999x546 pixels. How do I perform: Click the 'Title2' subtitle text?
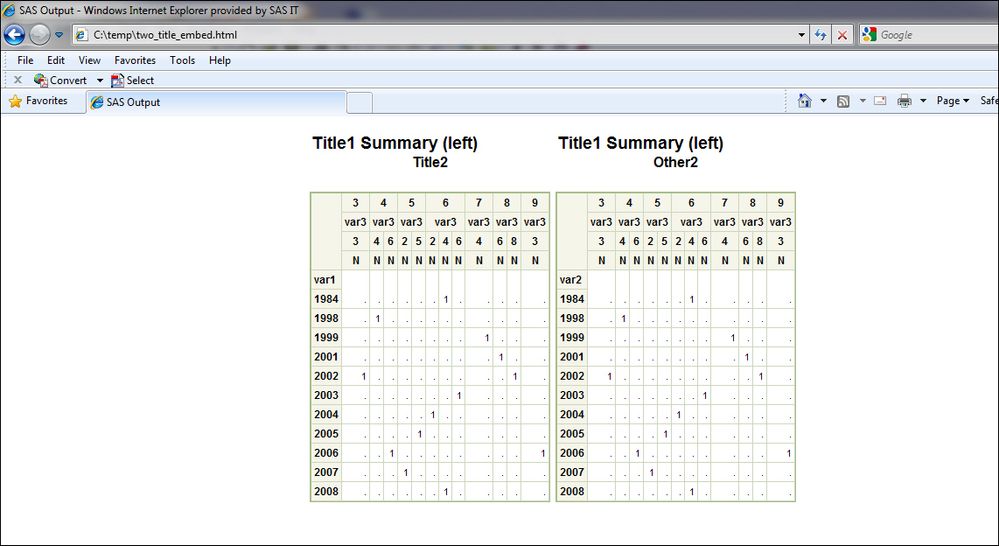click(430, 162)
